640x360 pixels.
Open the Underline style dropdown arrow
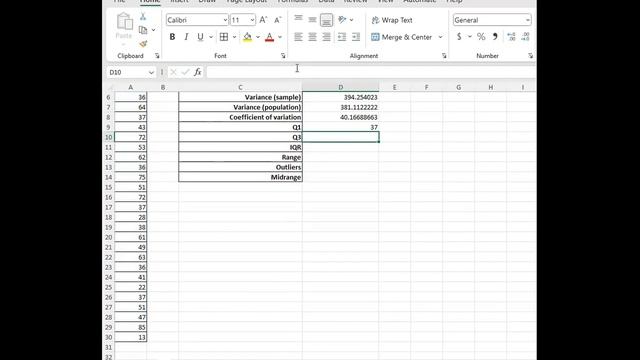click(211, 37)
